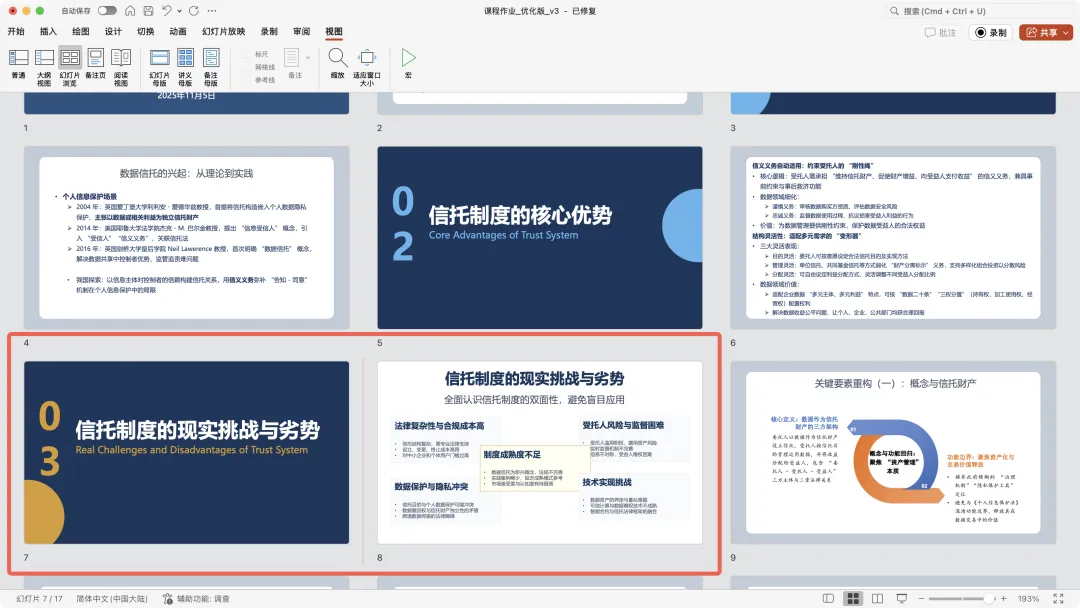
Task: Open the more options ellipsis icon
Action: (x=212, y=11)
